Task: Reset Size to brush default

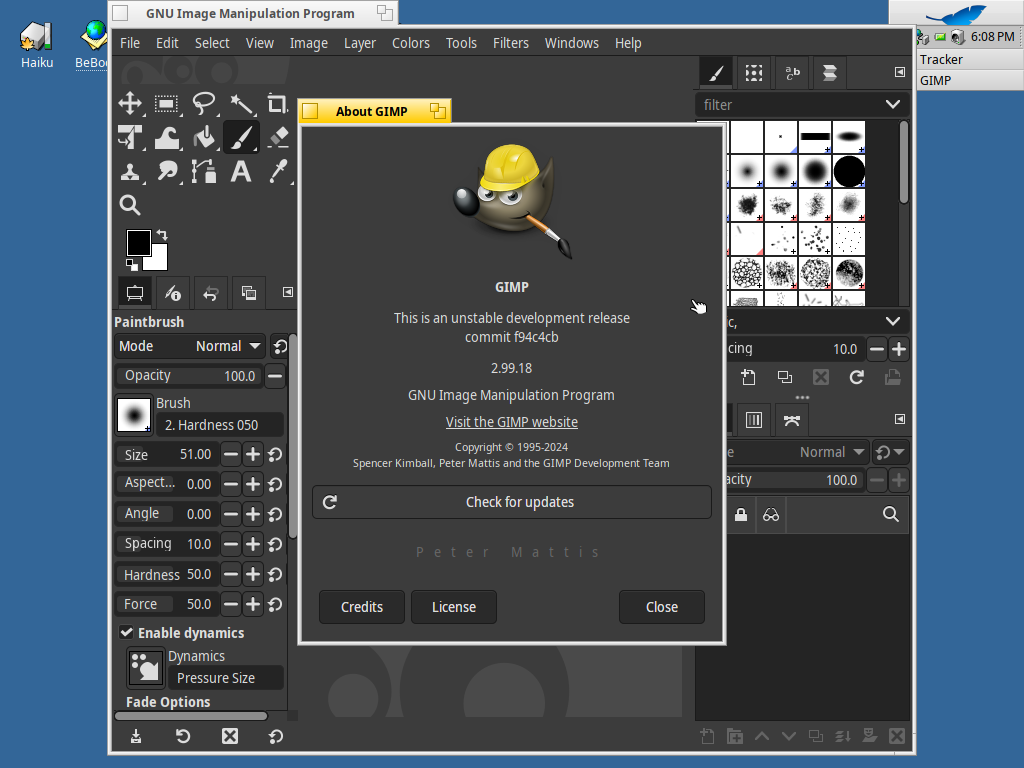Action: tap(276, 455)
